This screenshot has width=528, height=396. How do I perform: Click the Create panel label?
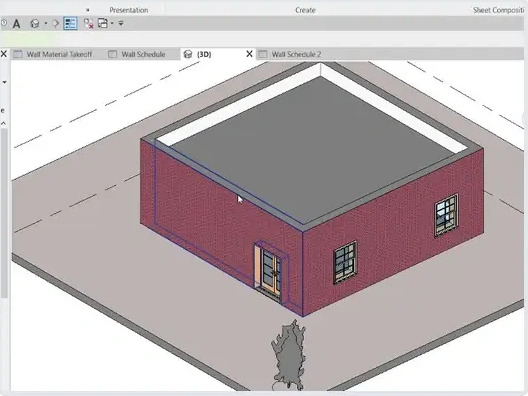[305, 10]
